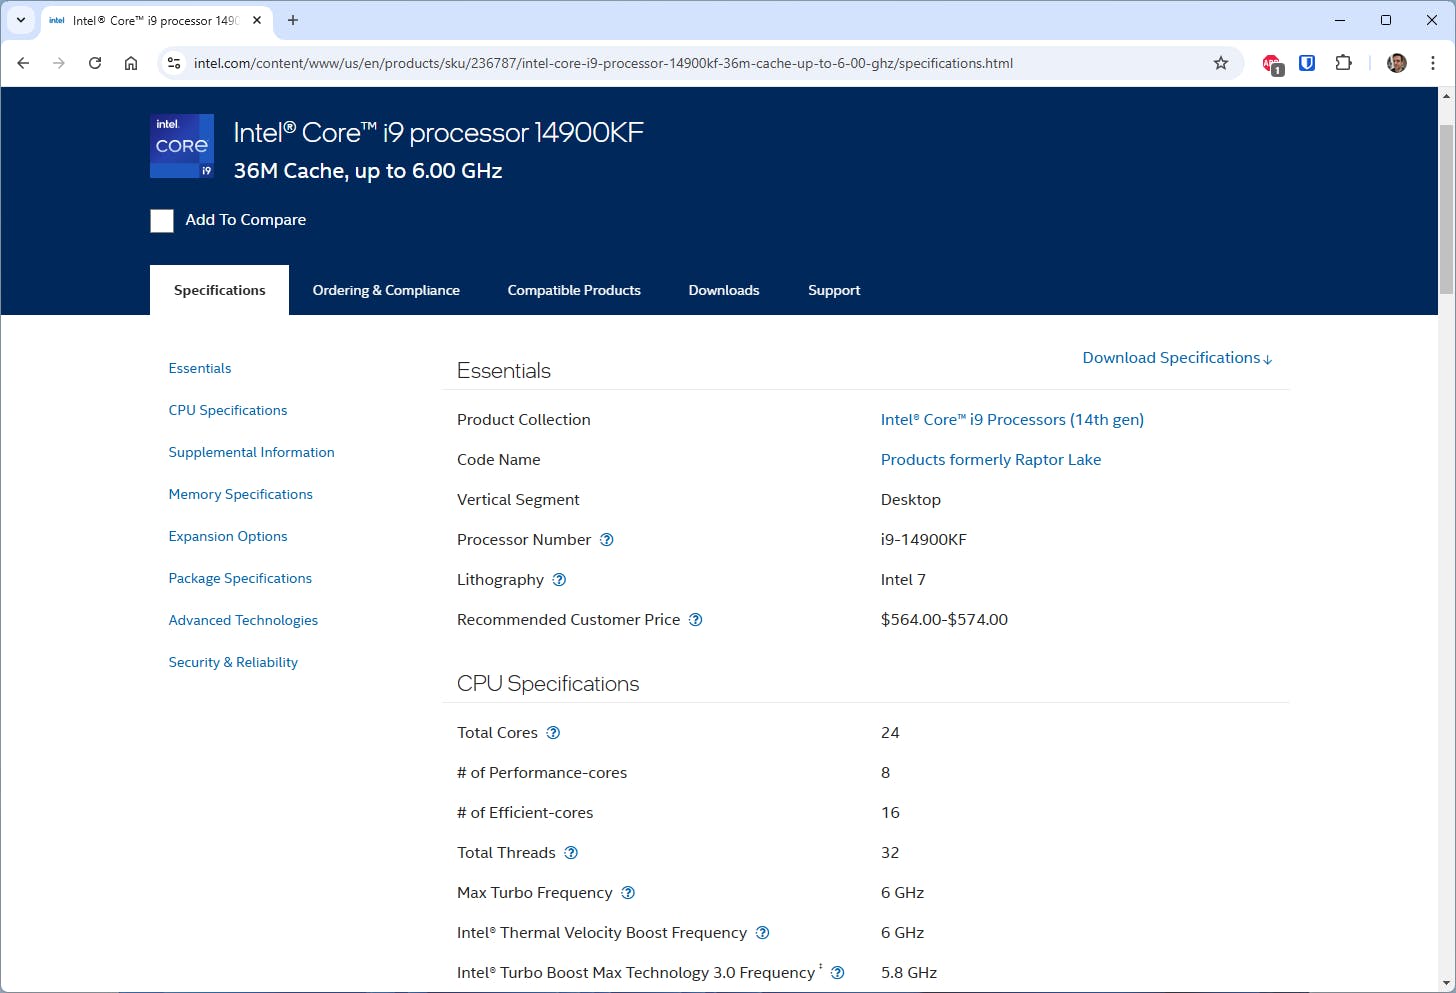View site information icon in address bar

click(174, 63)
